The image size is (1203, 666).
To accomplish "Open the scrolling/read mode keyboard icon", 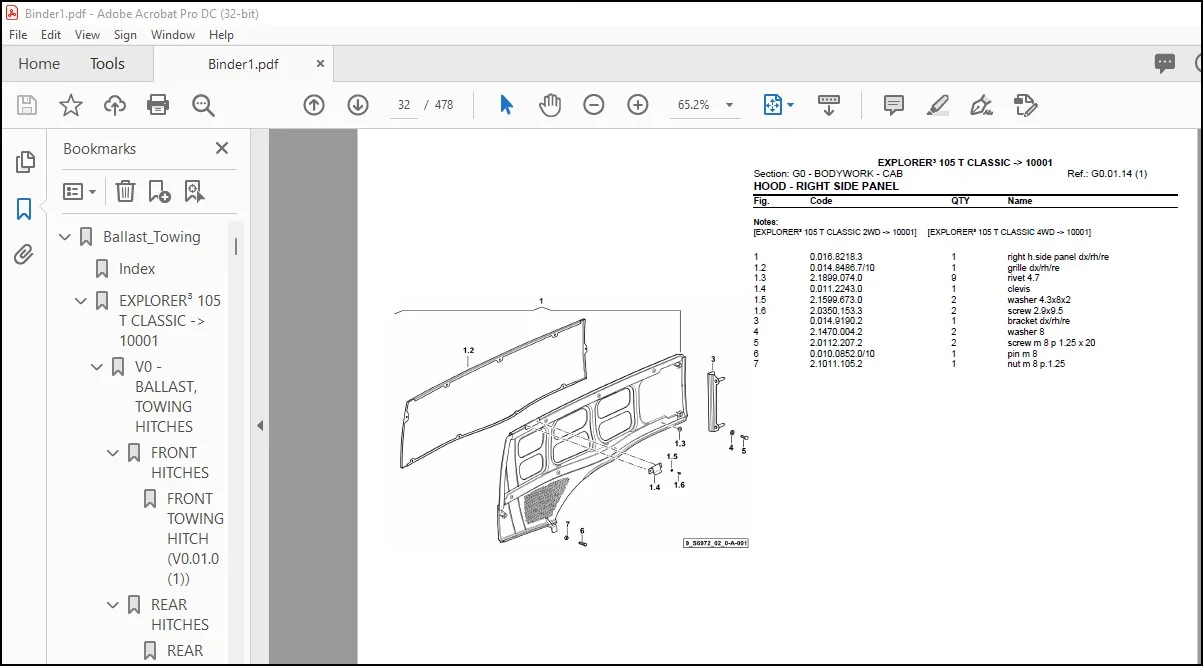I will tap(828, 105).
